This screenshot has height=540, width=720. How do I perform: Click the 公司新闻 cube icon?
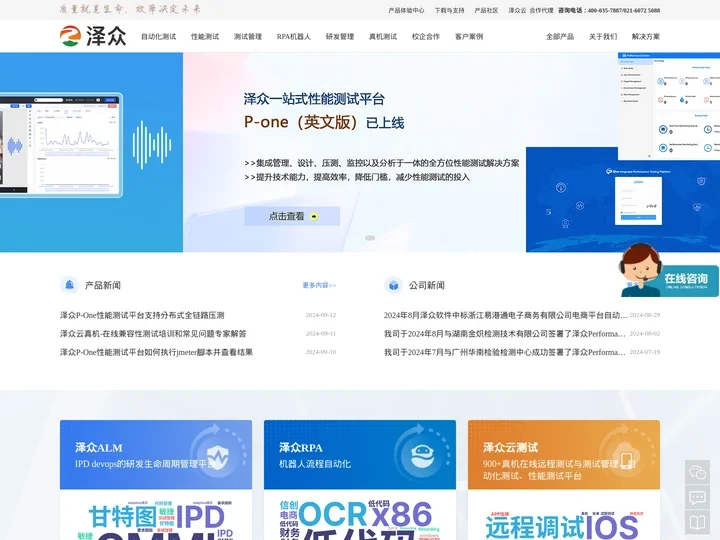[x=394, y=285]
